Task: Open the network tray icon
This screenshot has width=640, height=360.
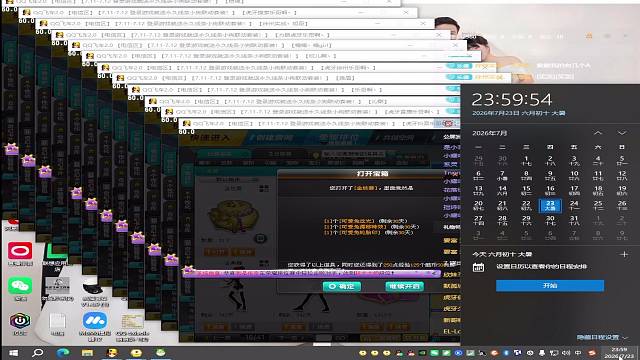Action: [554, 353]
